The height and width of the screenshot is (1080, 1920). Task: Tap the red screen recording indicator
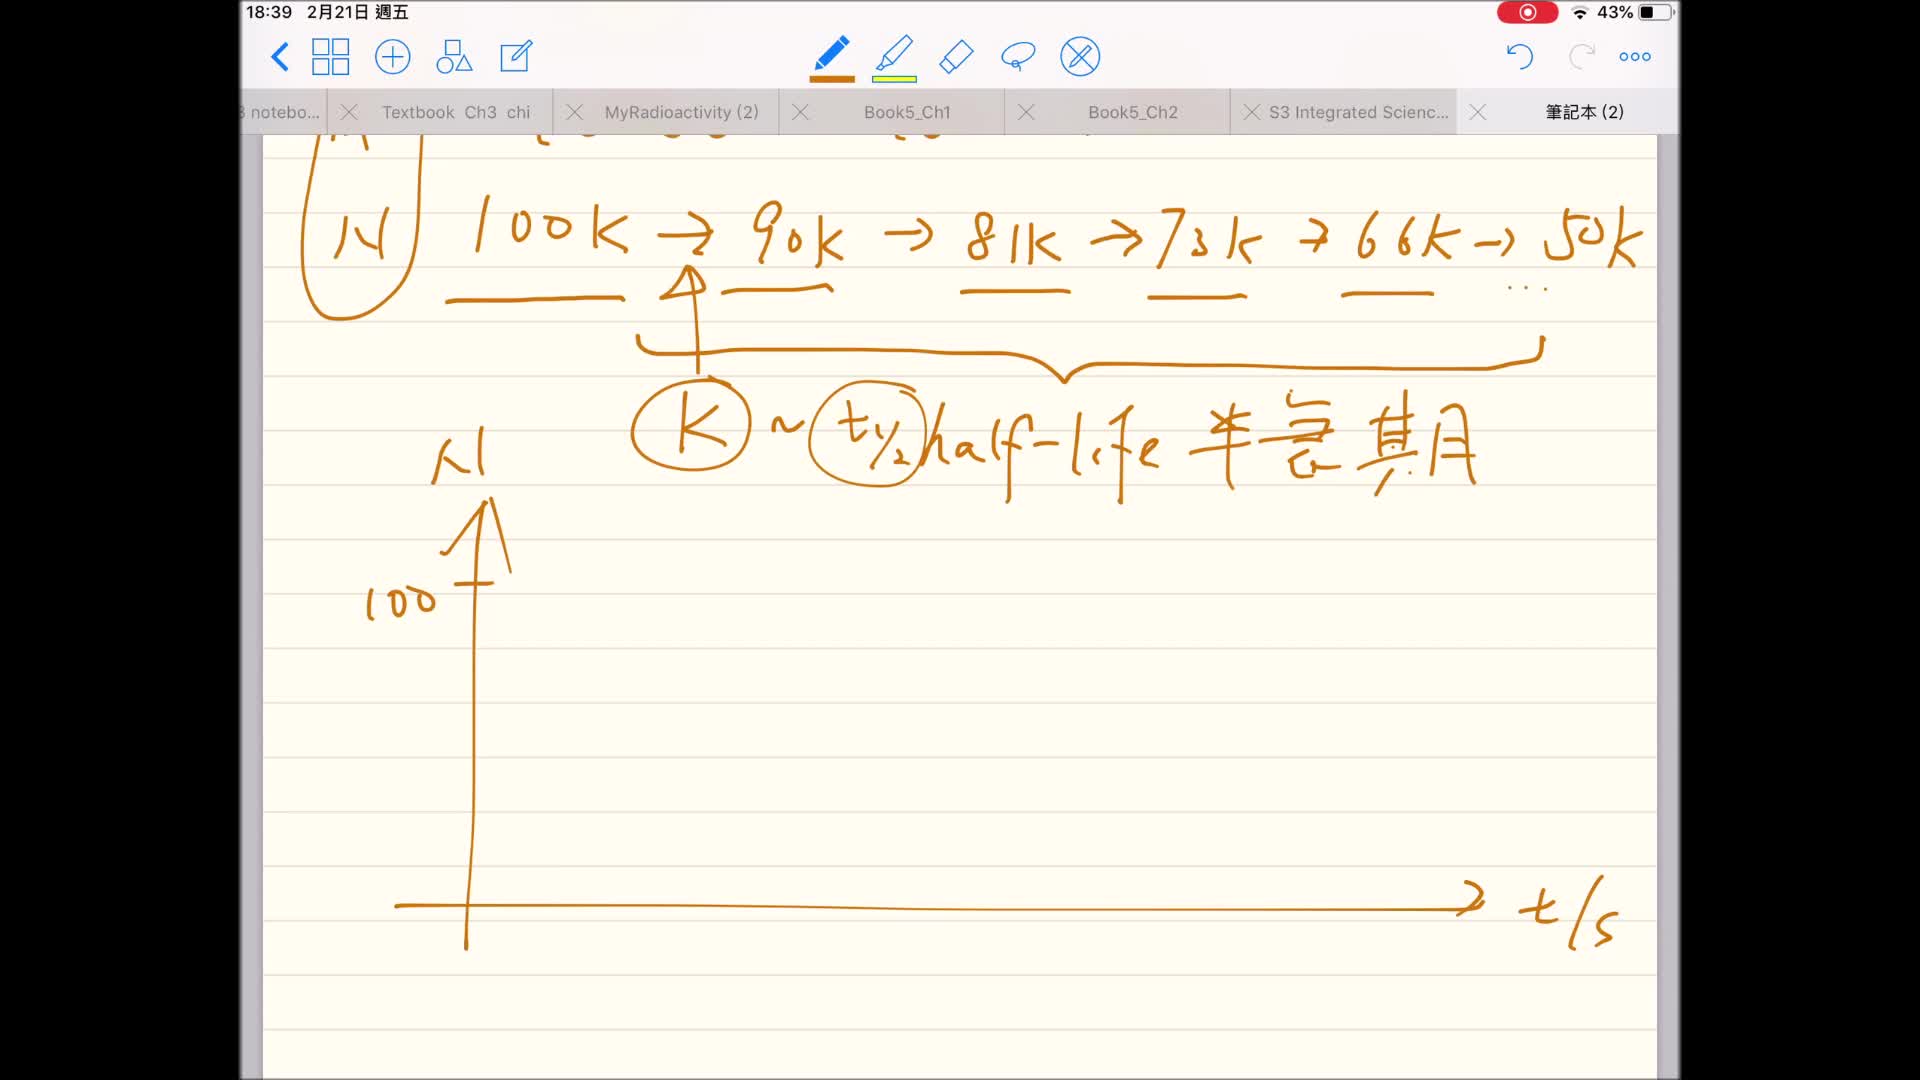pyautogui.click(x=1527, y=13)
